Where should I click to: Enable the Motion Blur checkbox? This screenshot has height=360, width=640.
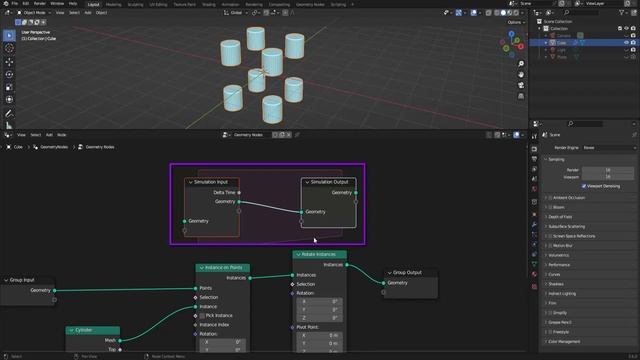(x=550, y=246)
